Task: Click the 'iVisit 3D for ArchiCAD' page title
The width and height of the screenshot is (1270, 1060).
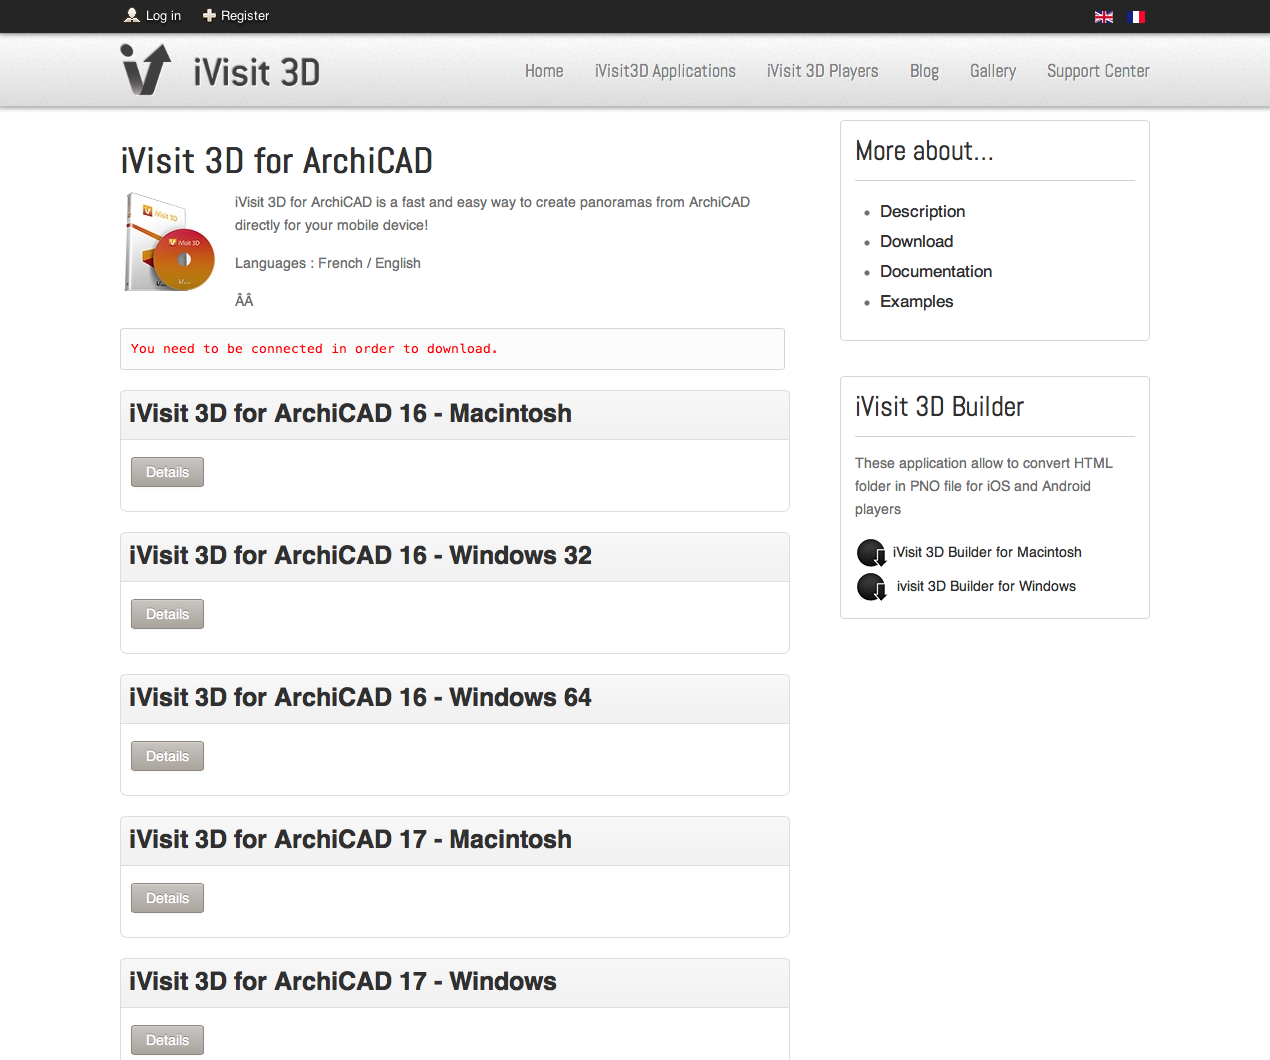Action: click(277, 161)
